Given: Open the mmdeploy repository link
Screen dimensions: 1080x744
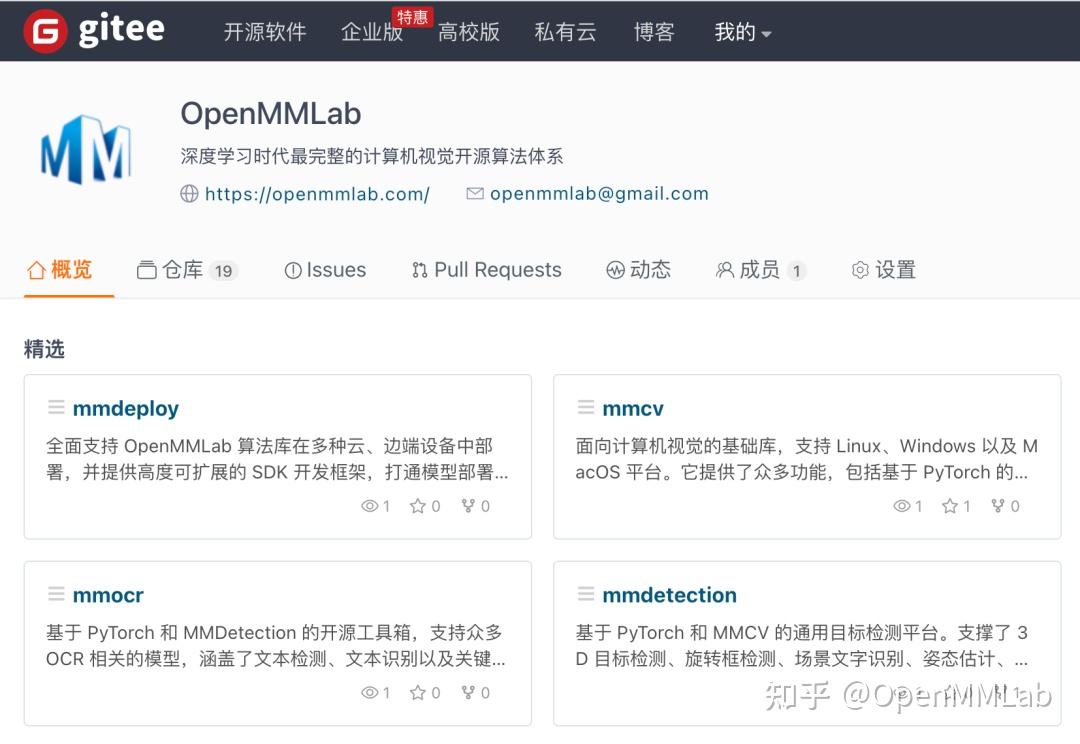Looking at the screenshot, I should [x=126, y=409].
